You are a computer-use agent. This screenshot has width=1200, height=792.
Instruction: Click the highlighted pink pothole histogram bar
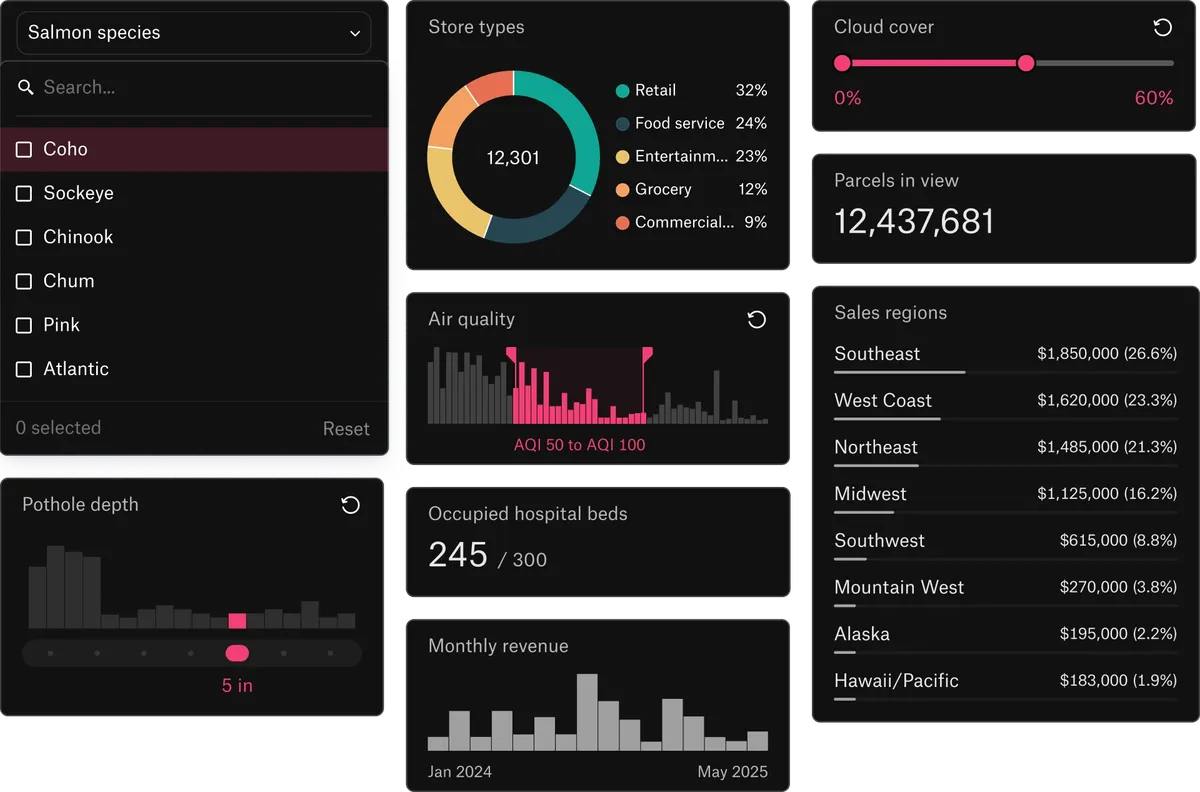pos(237,621)
